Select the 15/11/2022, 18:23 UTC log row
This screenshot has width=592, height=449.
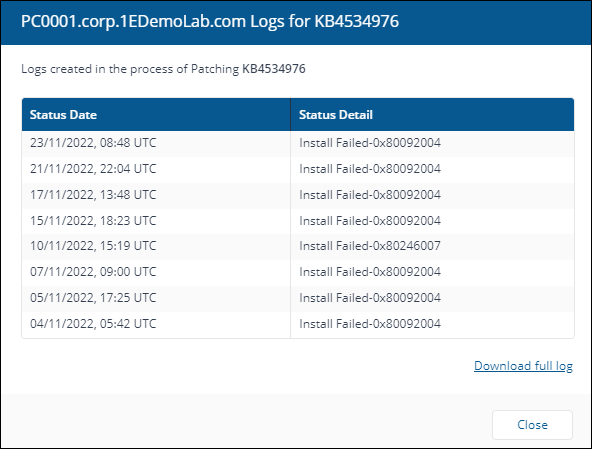[x=298, y=221]
